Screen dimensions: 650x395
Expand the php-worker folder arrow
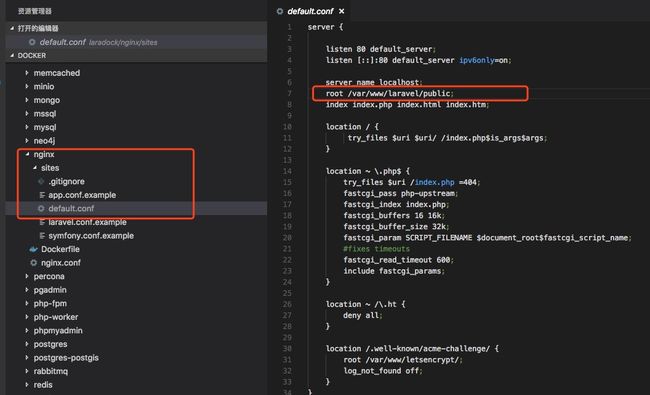coord(27,317)
